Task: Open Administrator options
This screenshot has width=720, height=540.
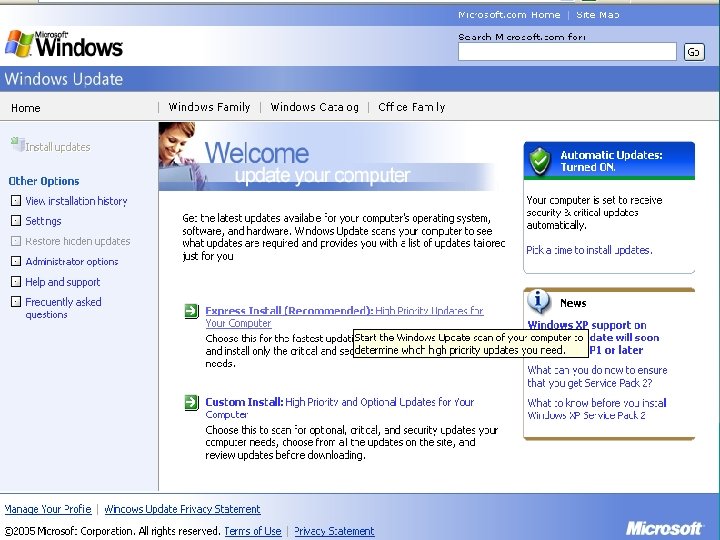Action: (72, 261)
